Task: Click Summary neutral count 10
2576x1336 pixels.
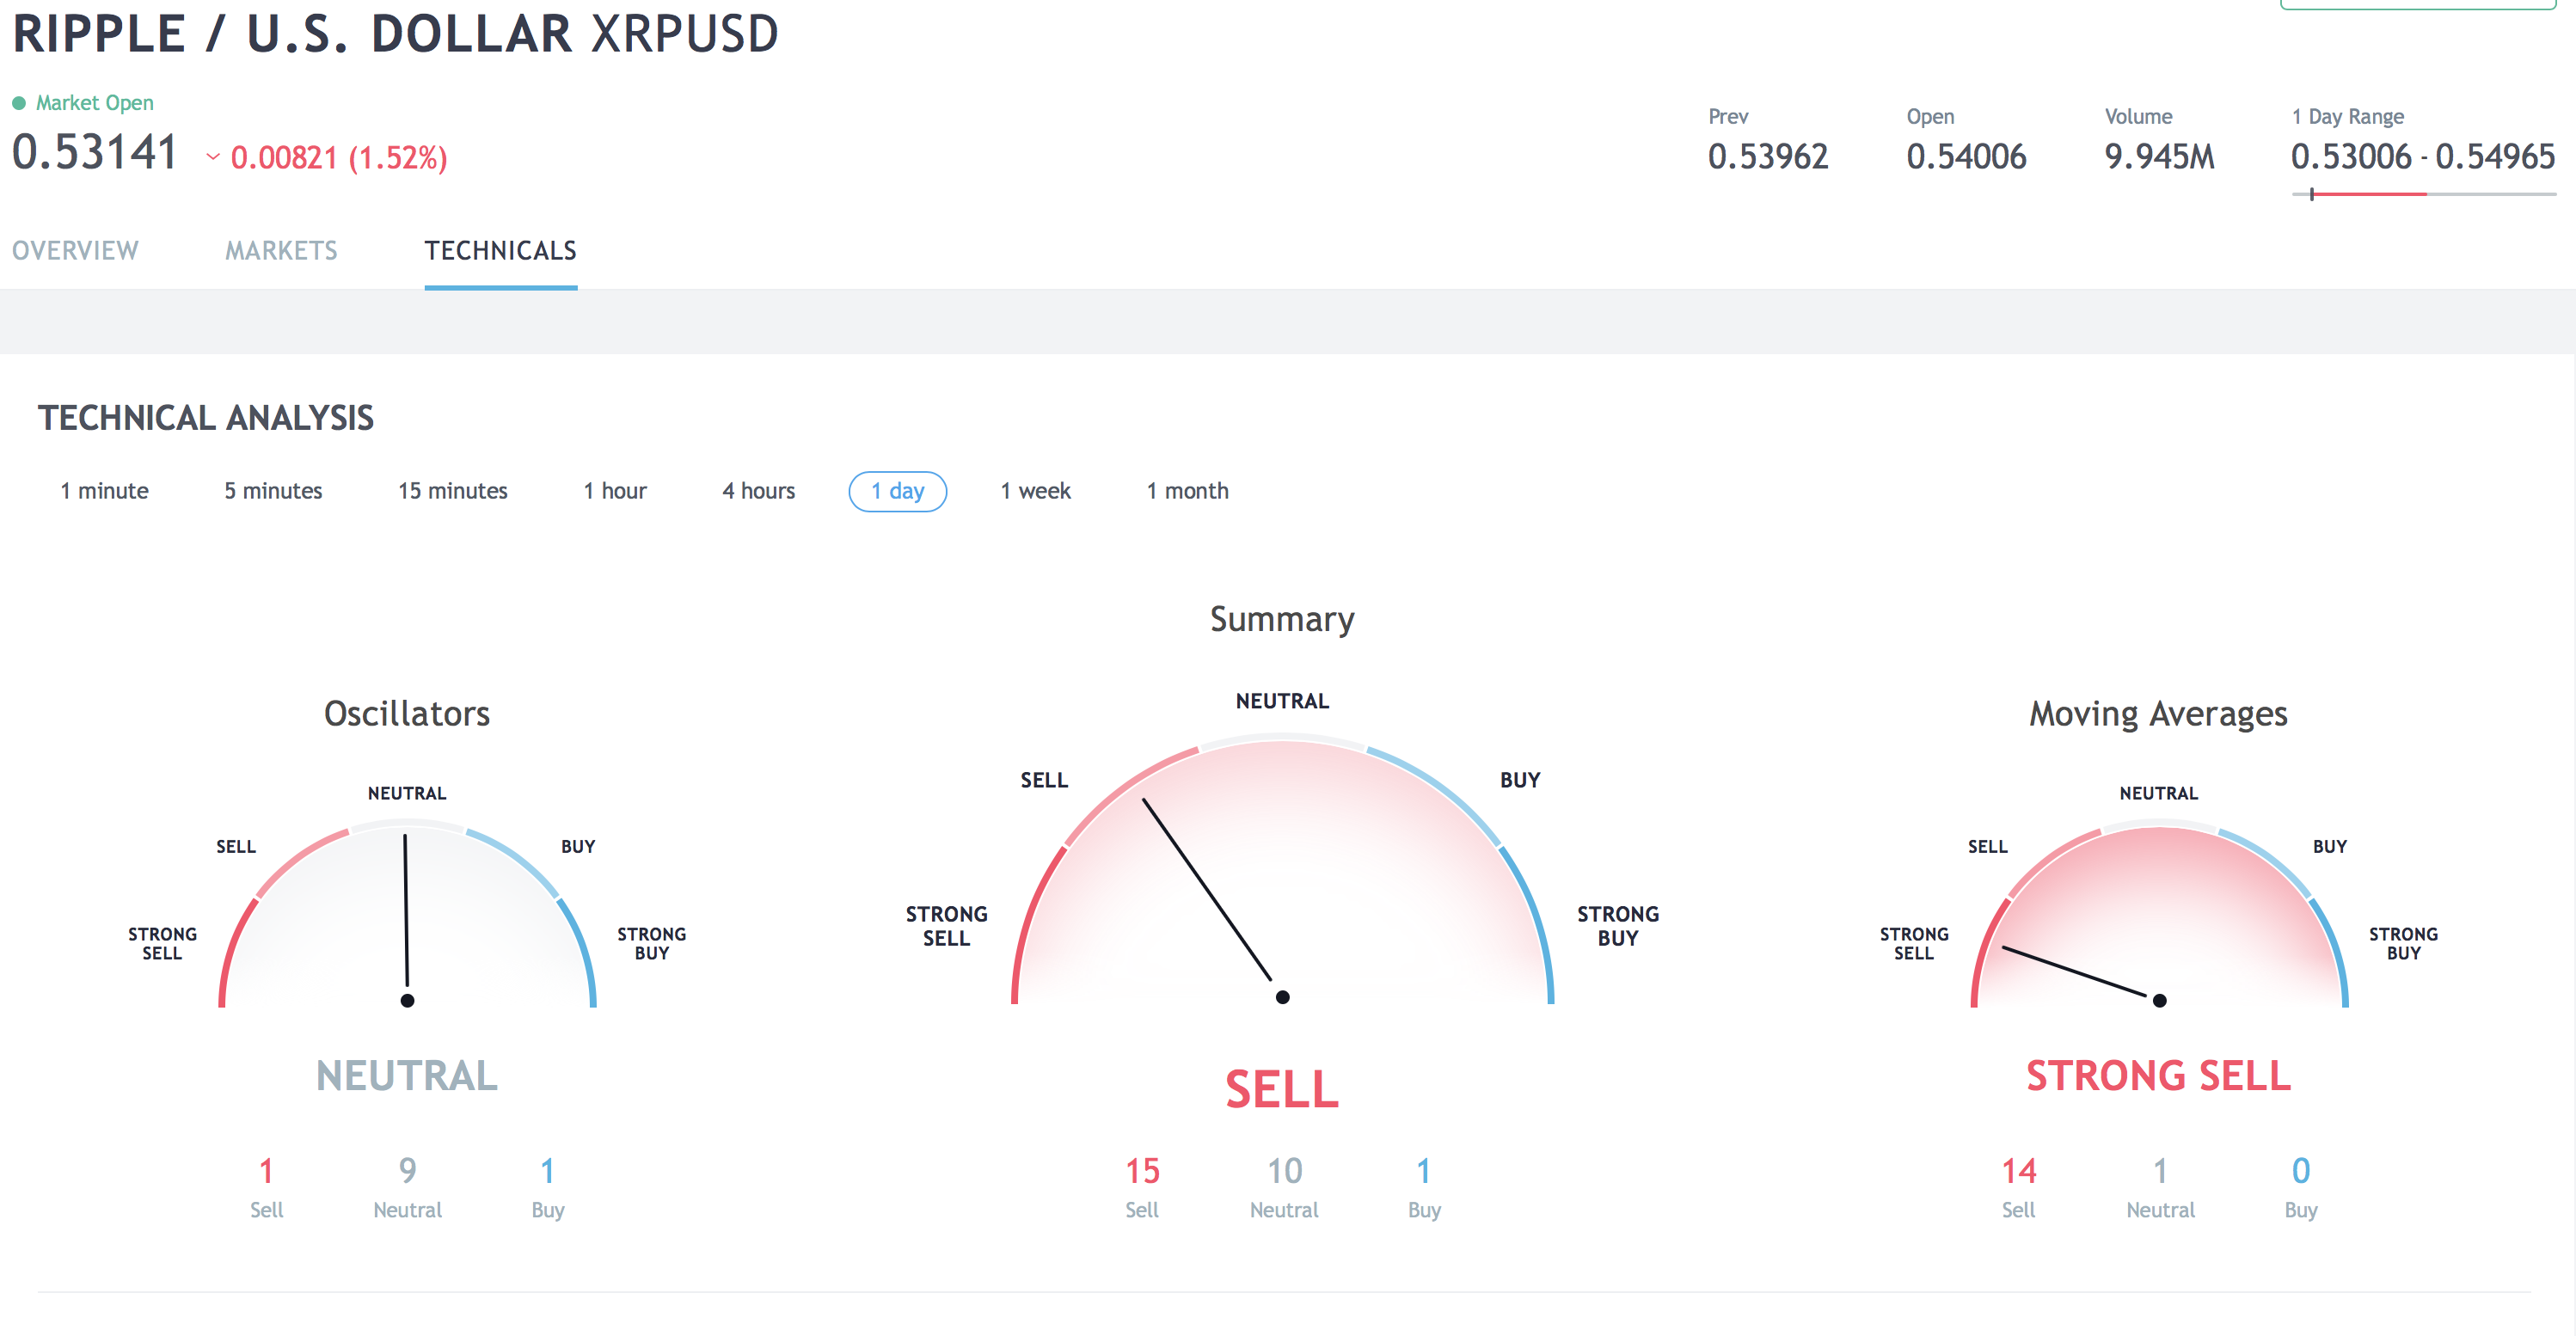Action: tap(1284, 1171)
